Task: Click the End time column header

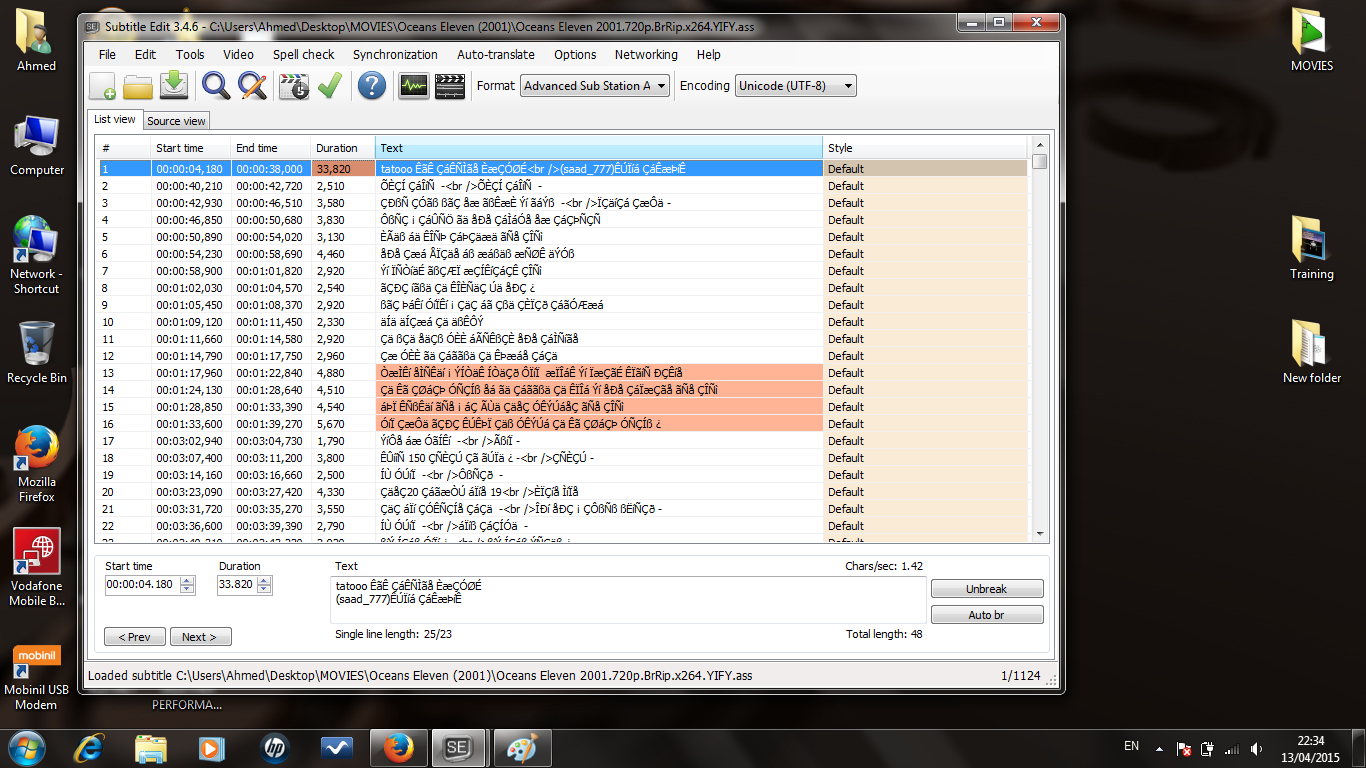Action: pyautogui.click(x=271, y=148)
